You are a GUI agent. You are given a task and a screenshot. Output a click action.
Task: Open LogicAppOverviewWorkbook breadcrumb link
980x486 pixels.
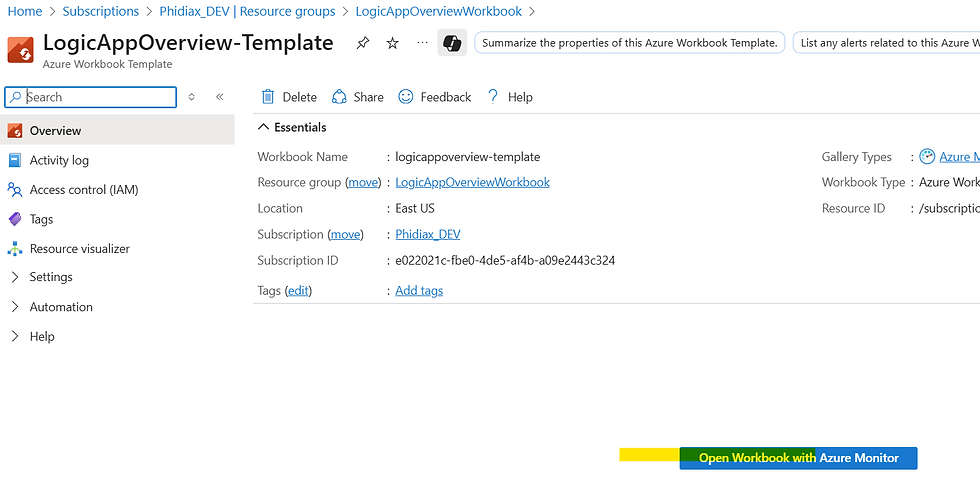tap(439, 11)
